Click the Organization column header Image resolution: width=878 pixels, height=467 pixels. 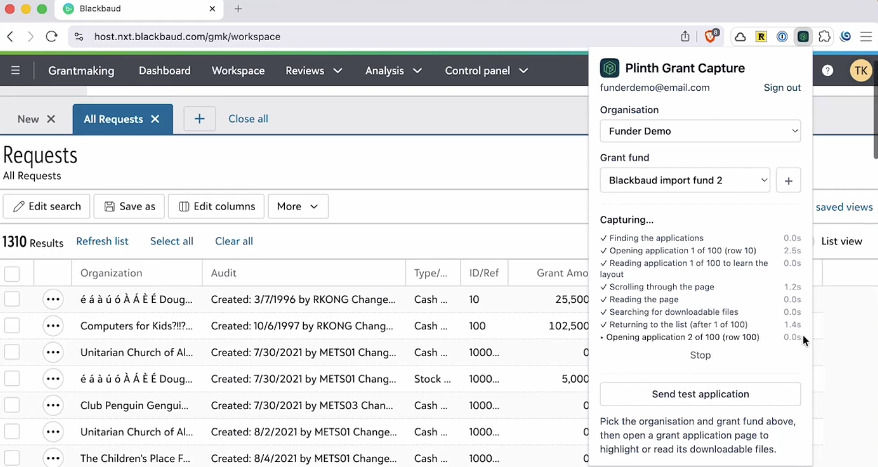(x=111, y=273)
